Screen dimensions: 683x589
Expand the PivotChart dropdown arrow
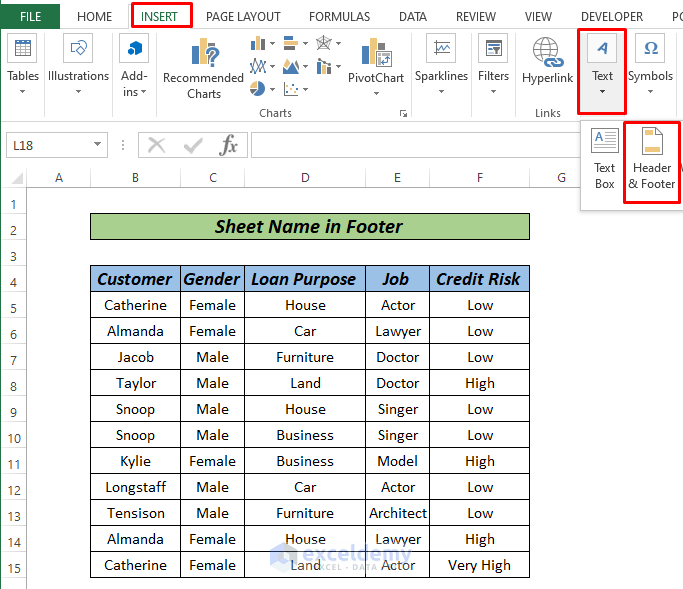(x=376, y=93)
